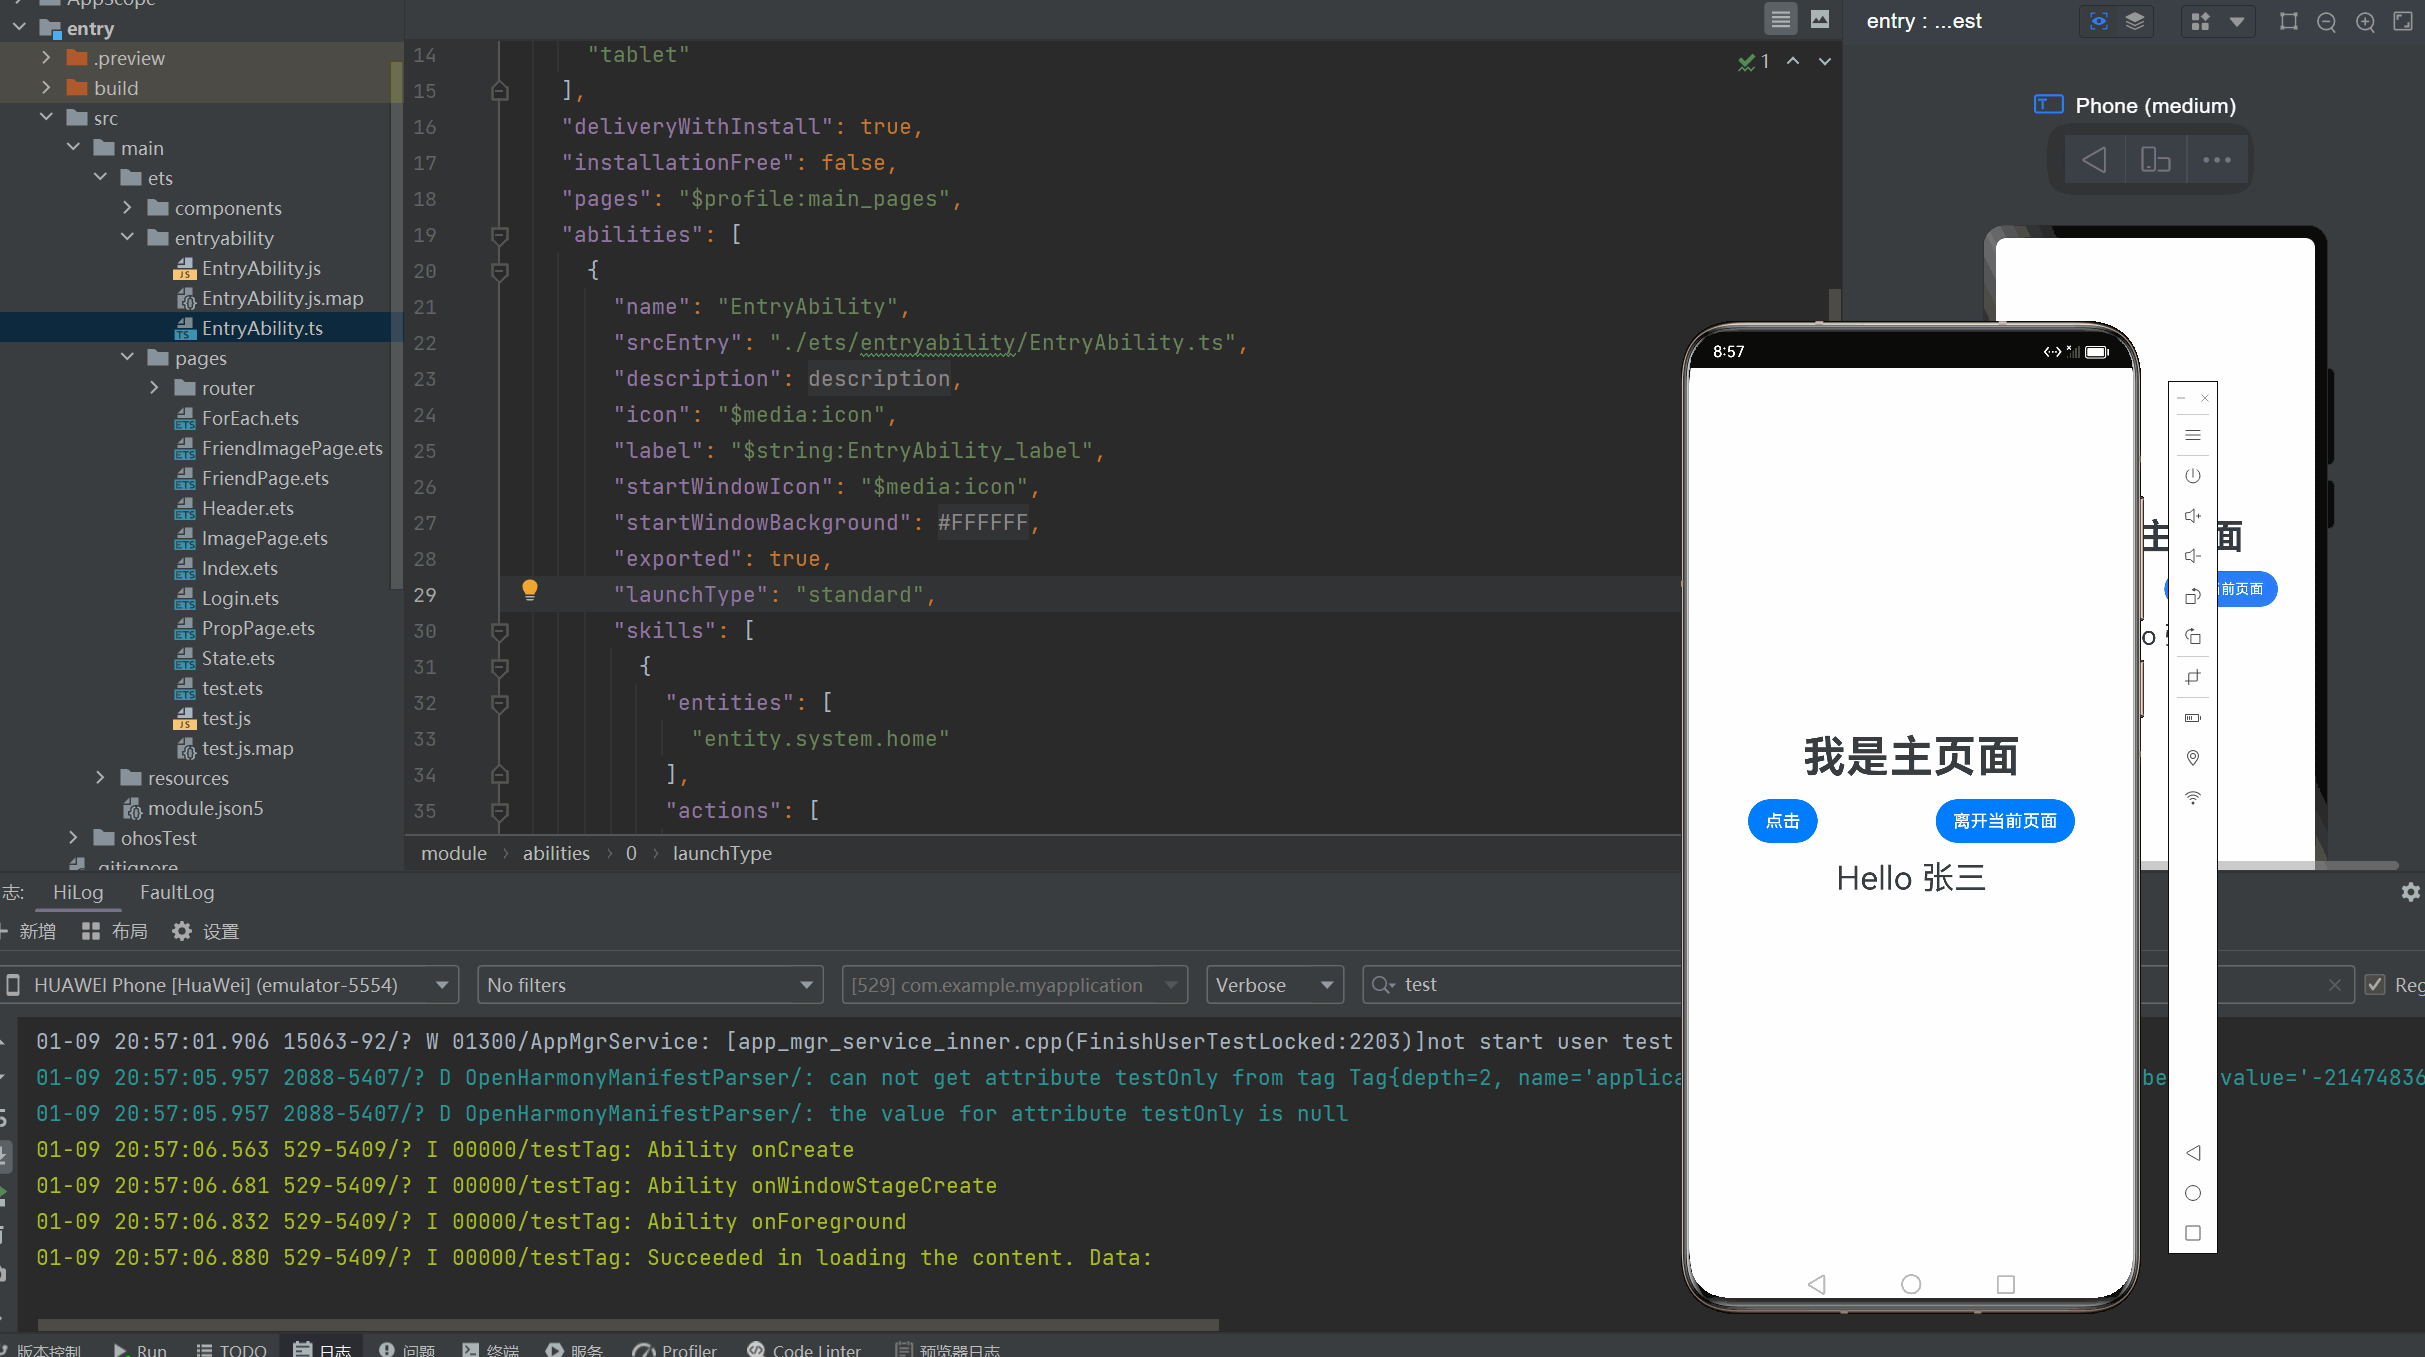Open the No filters dropdown
Screen dimensions: 2425x1357
(x=649, y=985)
